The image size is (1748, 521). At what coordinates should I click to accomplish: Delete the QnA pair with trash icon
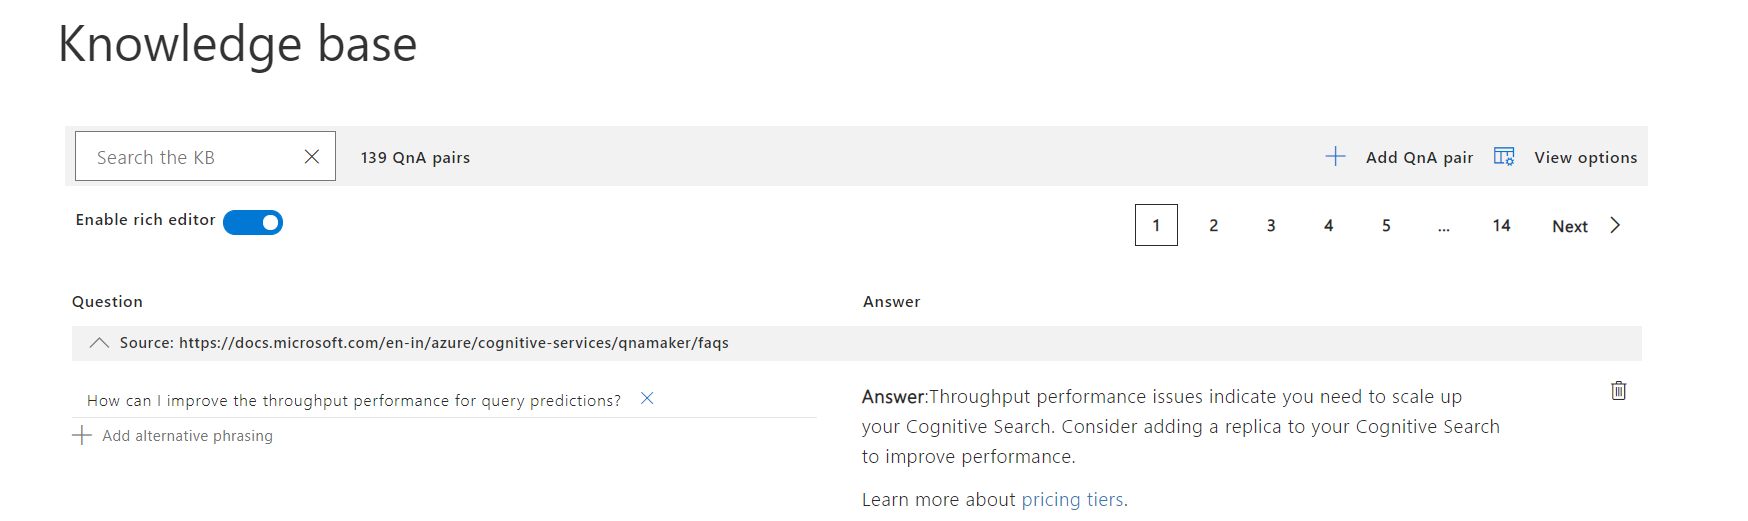(1618, 391)
